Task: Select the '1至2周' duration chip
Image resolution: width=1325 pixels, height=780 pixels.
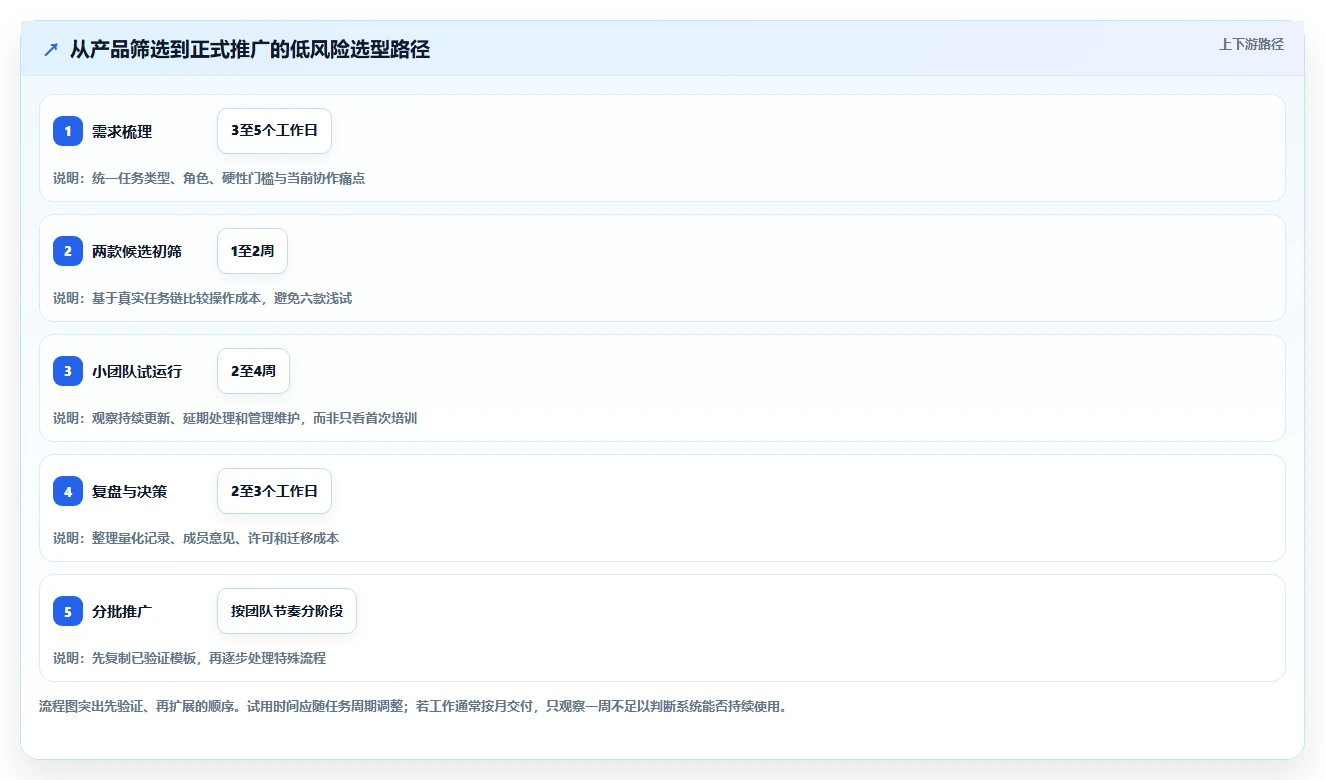Action: [x=252, y=251]
